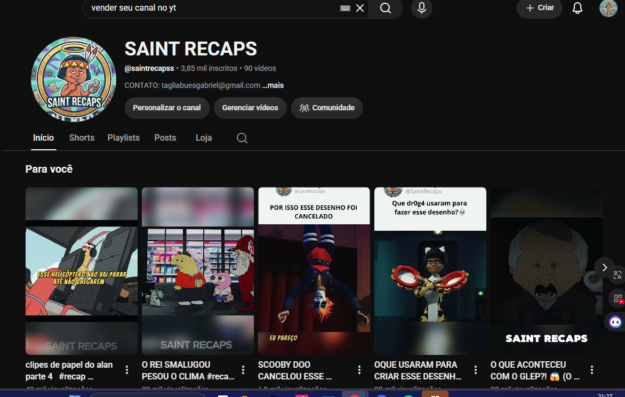Open options for 'OQUE USARAM PARA CRIAR' video
The height and width of the screenshot is (397, 625).
point(476,370)
